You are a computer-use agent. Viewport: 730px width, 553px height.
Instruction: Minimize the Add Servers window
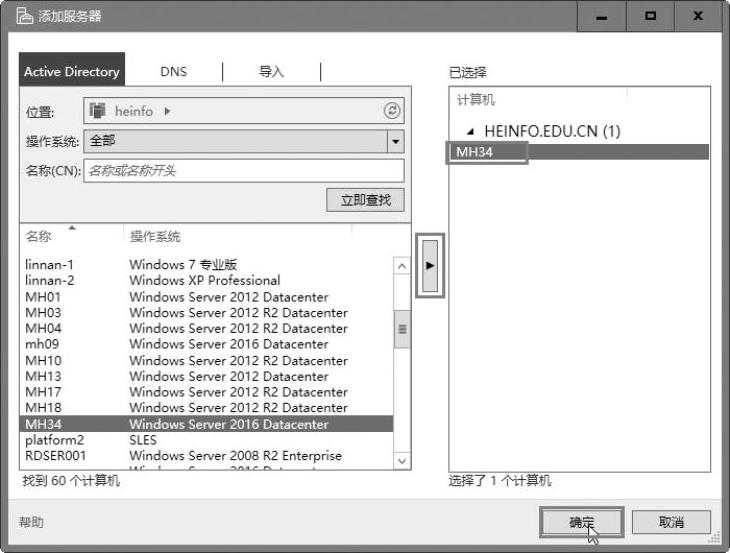[602, 16]
